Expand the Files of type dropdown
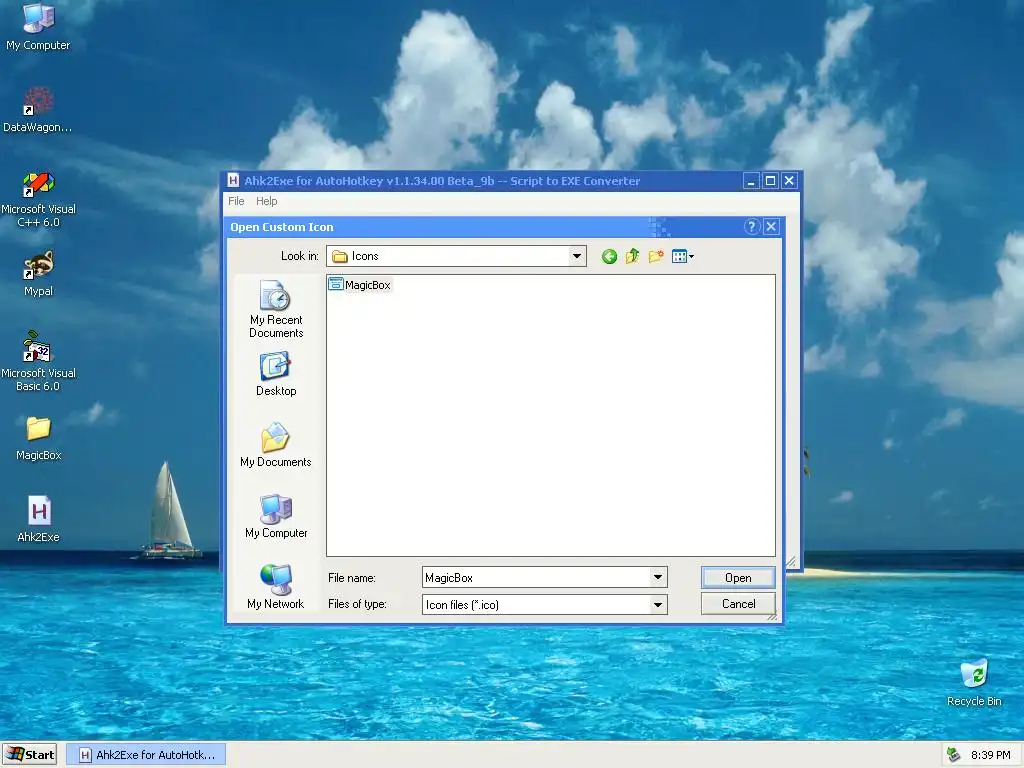 point(658,605)
